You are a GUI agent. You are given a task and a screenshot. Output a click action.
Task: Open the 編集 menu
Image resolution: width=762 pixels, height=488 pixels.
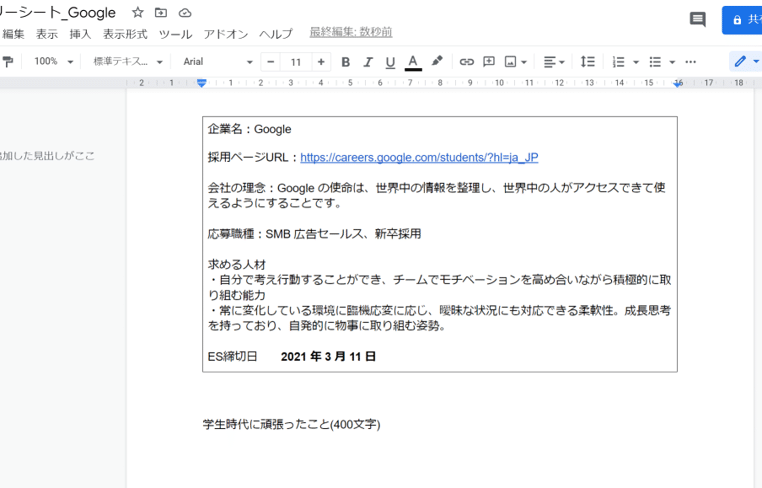[13, 34]
